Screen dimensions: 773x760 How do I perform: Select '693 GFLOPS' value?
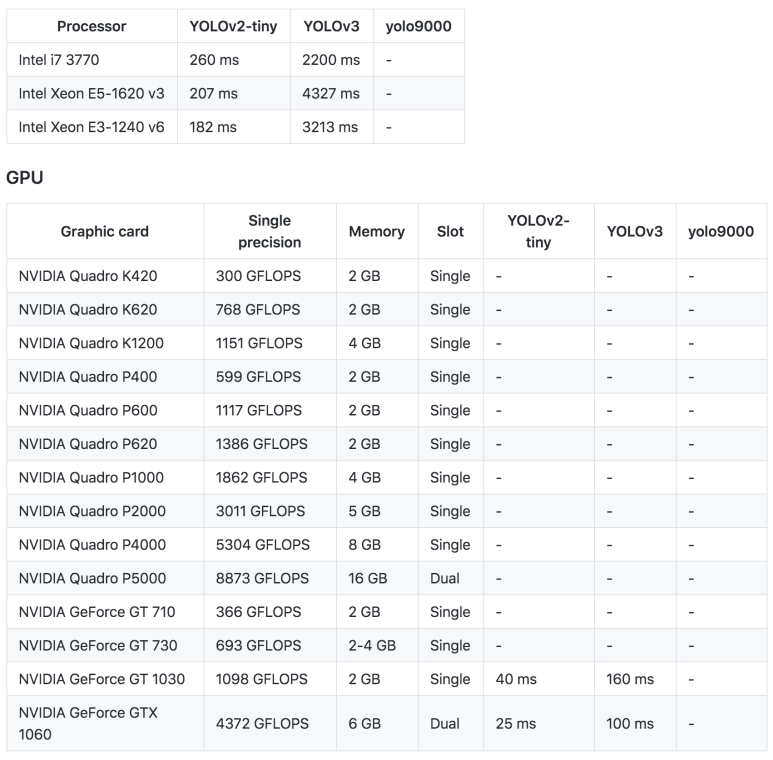(258, 645)
